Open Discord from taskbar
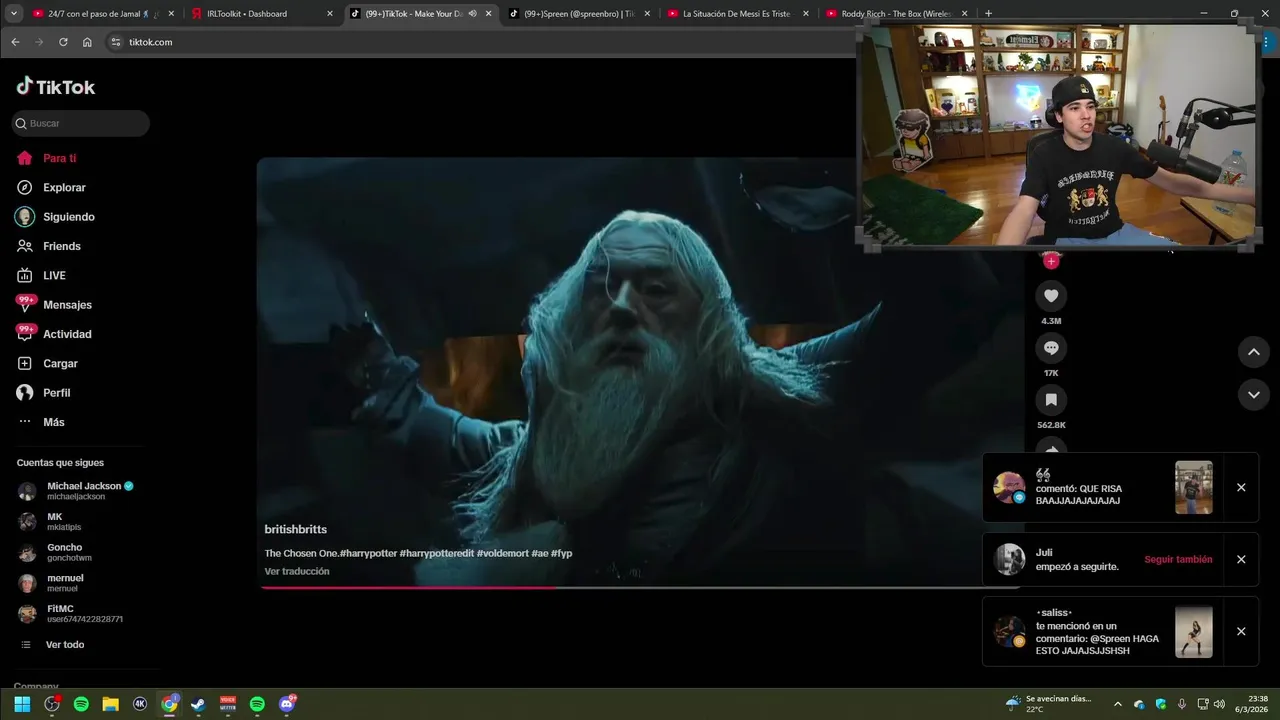This screenshot has width=1280, height=720. 287,704
